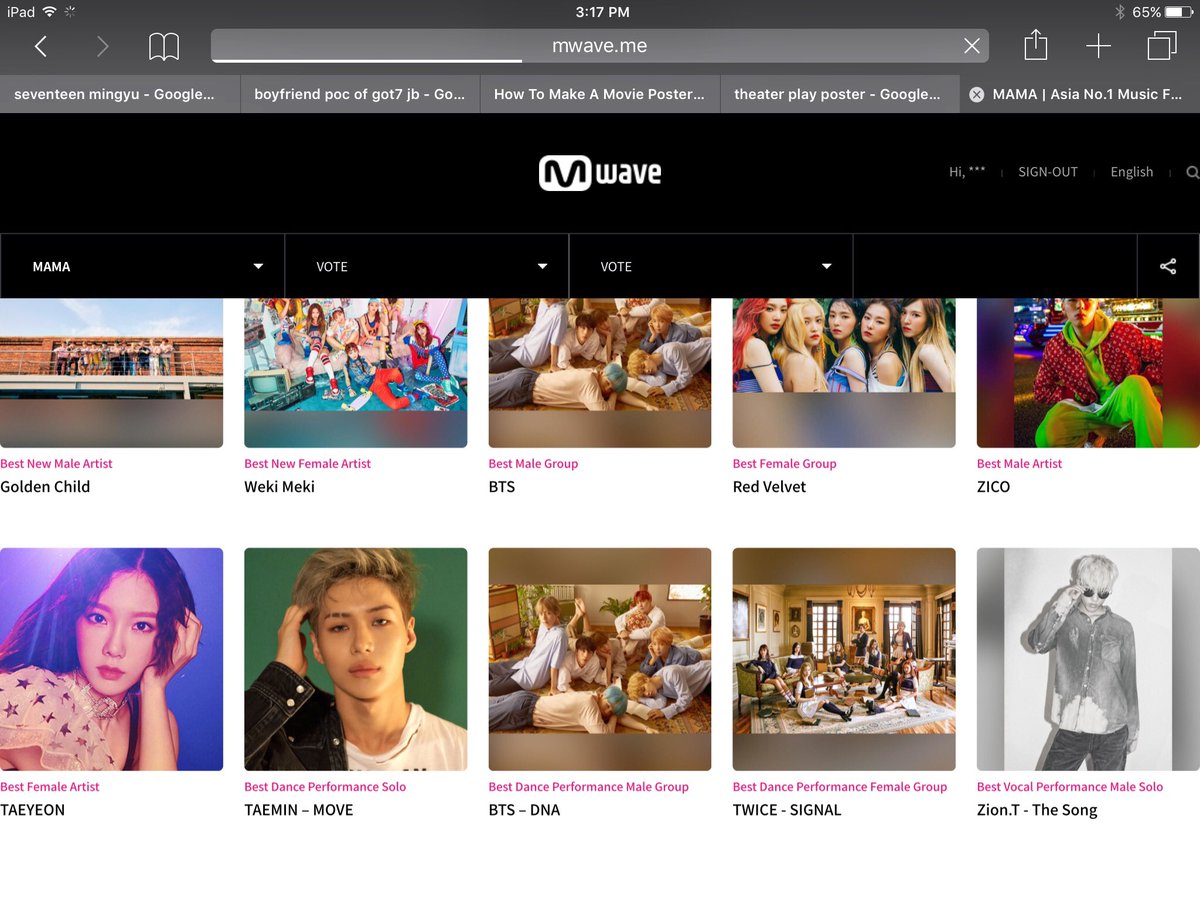Open Best Female Group category link
The width and height of the screenshot is (1200, 900).
pos(784,463)
